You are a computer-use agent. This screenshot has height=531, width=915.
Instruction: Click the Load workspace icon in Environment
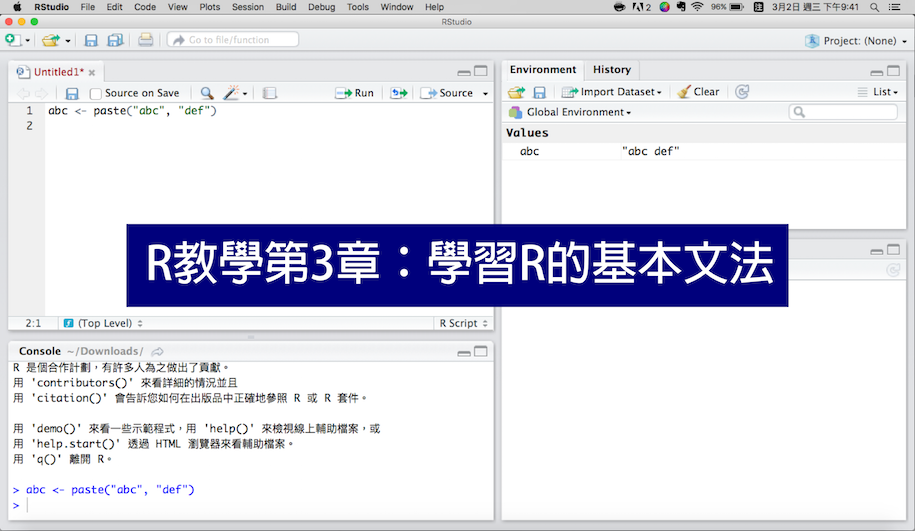[516, 92]
